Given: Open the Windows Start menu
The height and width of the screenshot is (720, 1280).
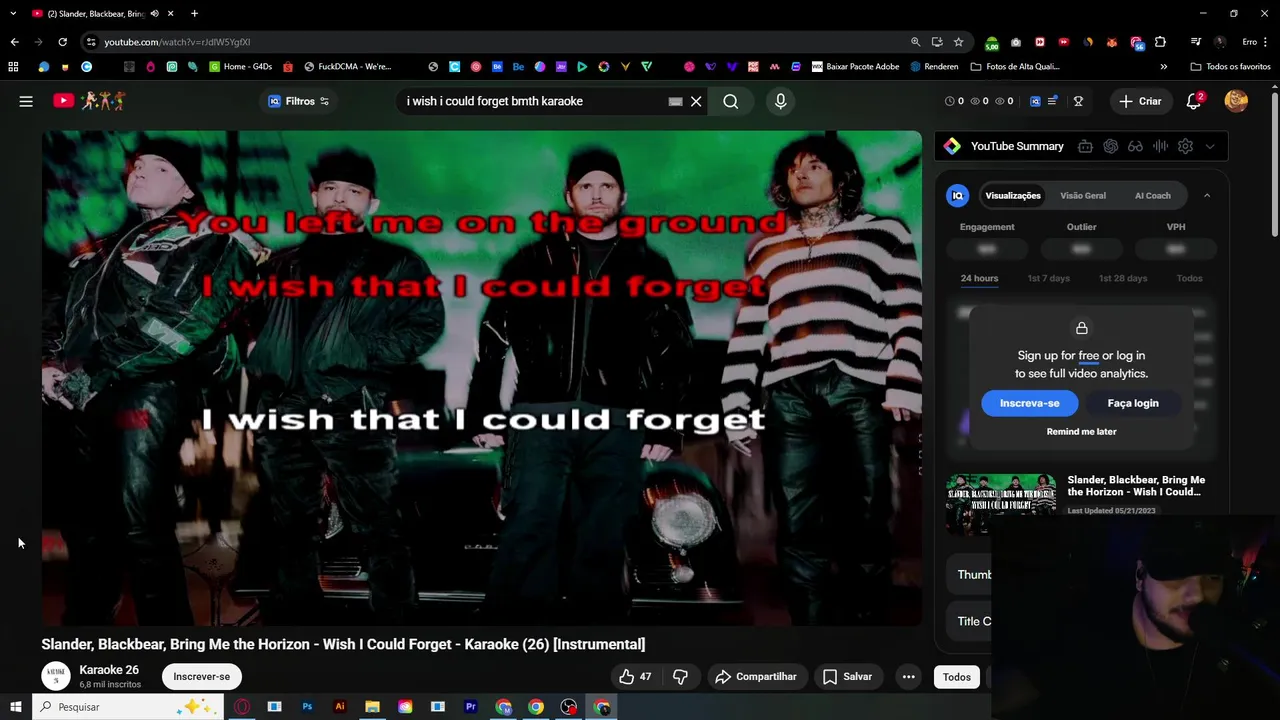Looking at the screenshot, I should [15, 707].
